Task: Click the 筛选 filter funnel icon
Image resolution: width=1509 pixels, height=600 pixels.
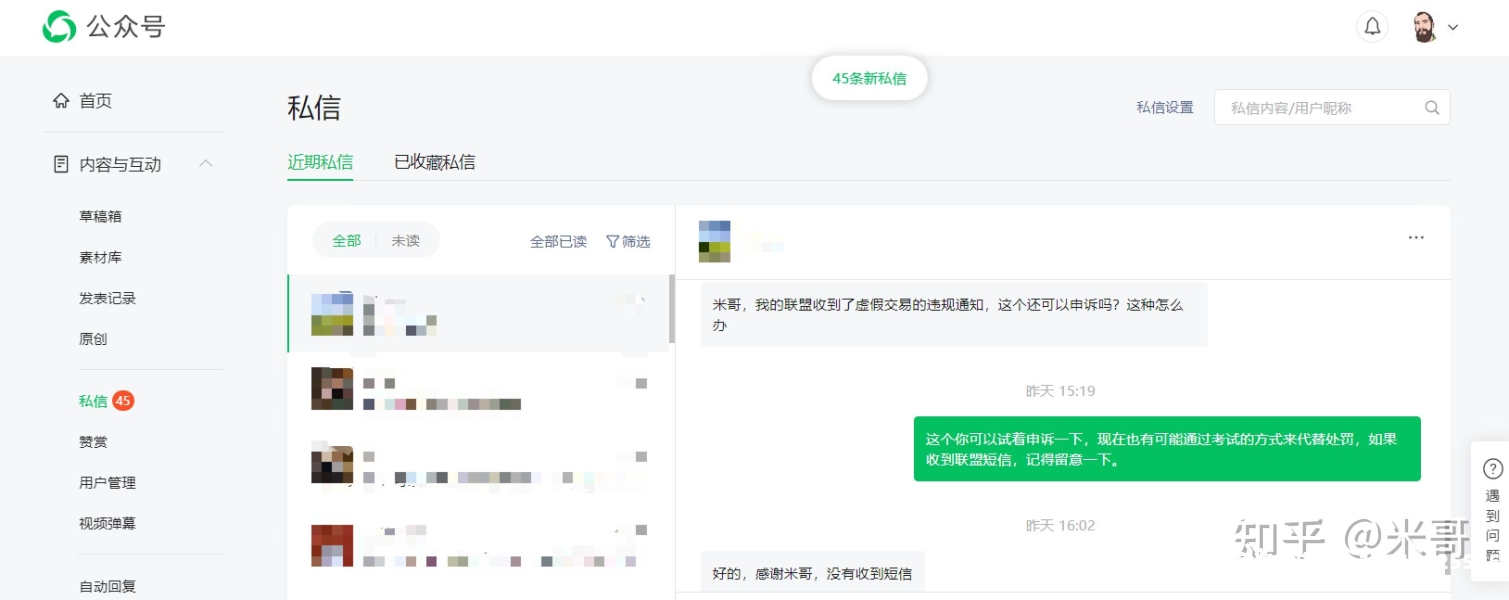Action: [x=612, y=241]
